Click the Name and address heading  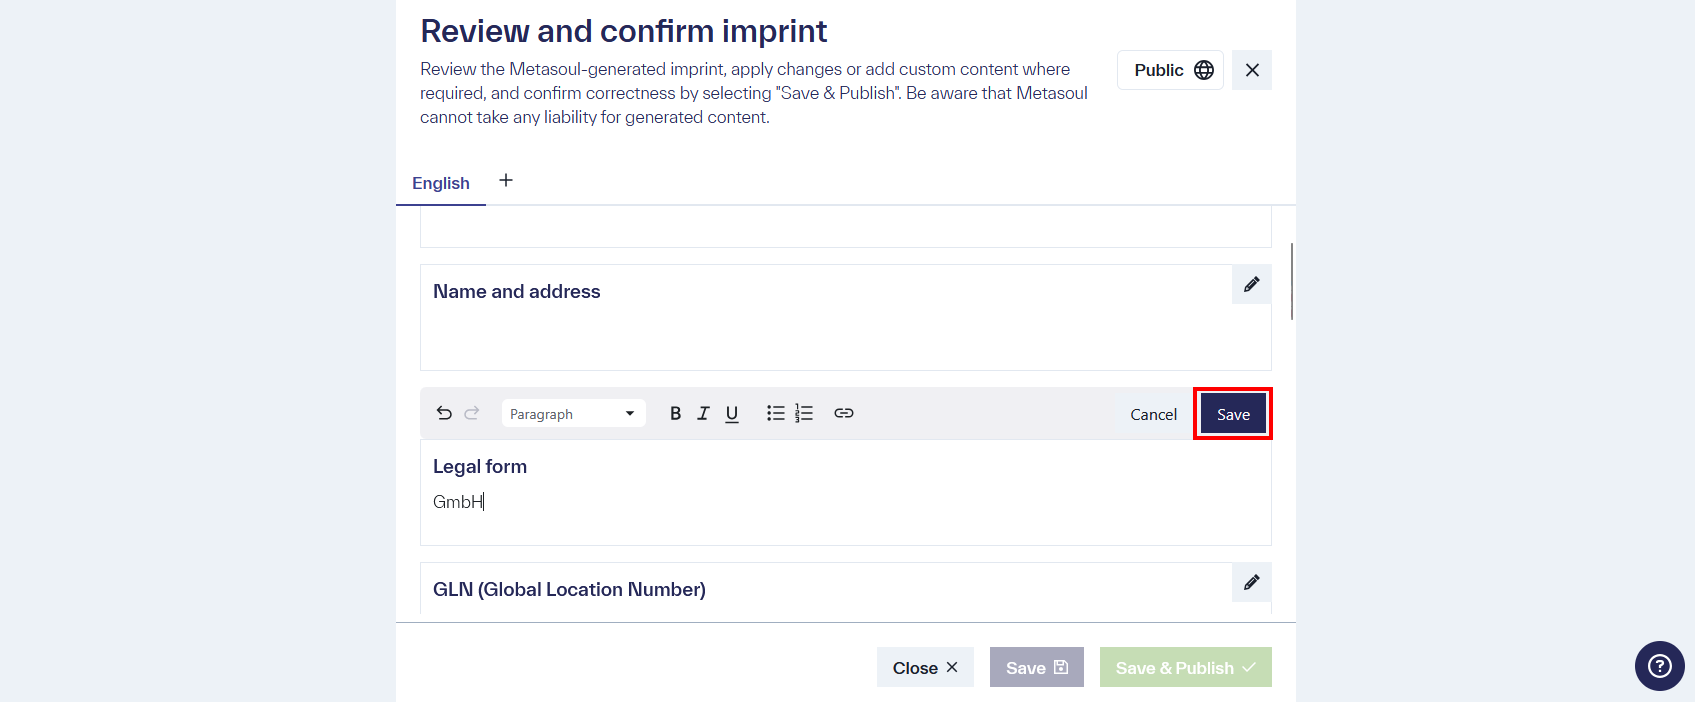[x=517, y=291]
